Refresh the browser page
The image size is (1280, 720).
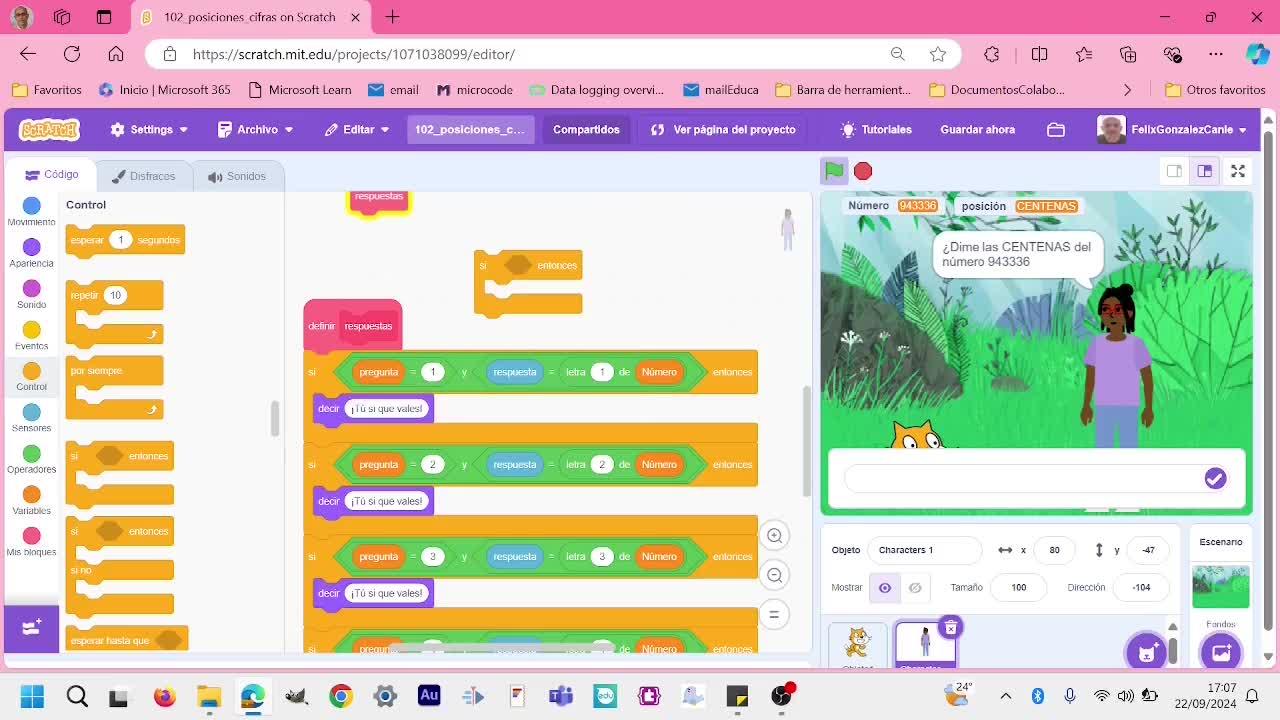72,54
